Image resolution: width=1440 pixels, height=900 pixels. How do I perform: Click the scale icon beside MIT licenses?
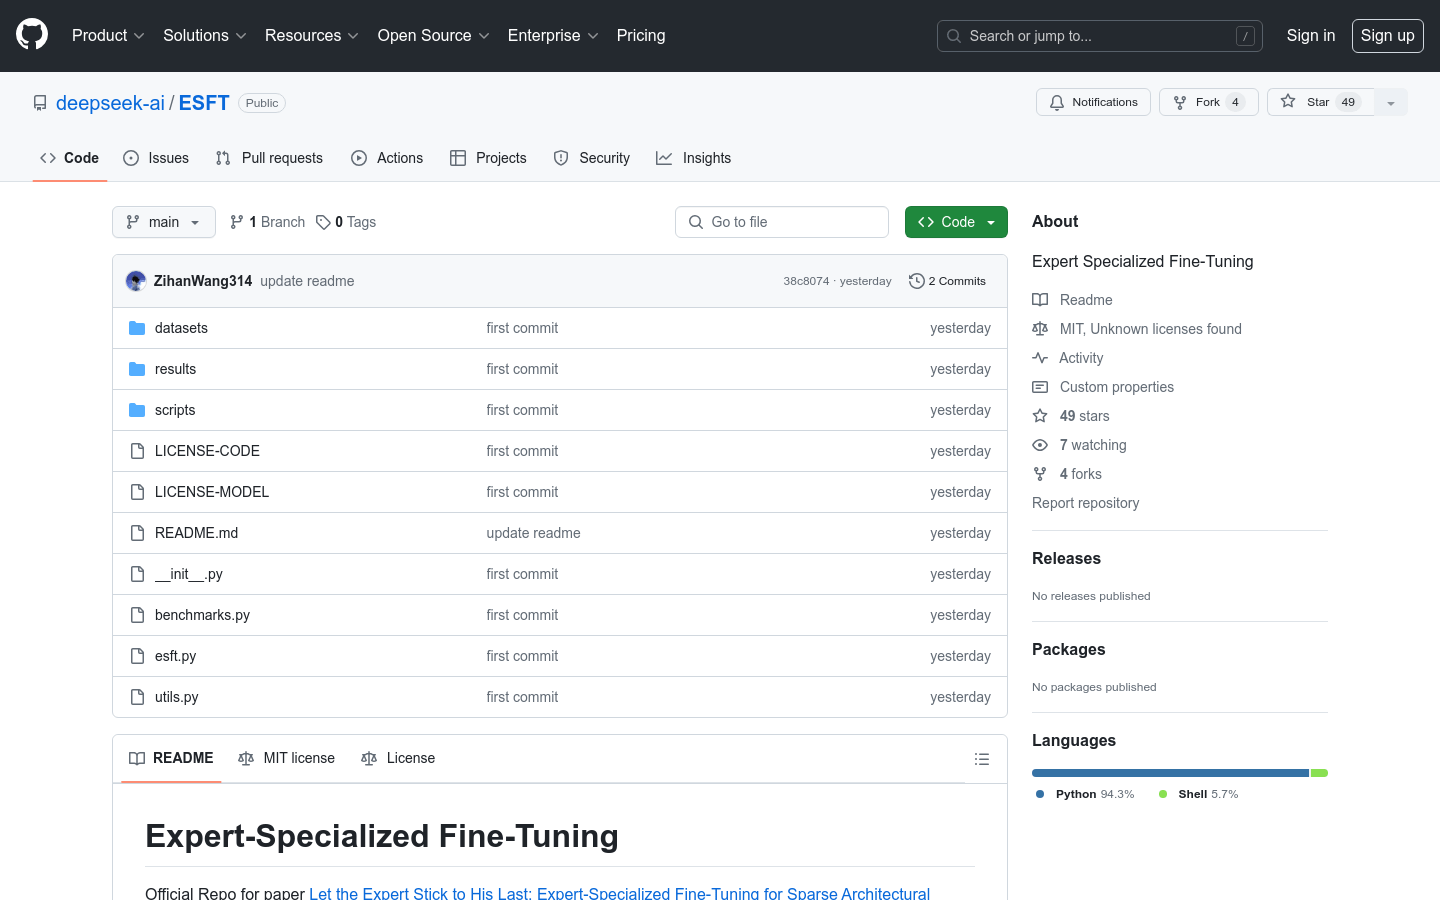[x=1040, y=329]
